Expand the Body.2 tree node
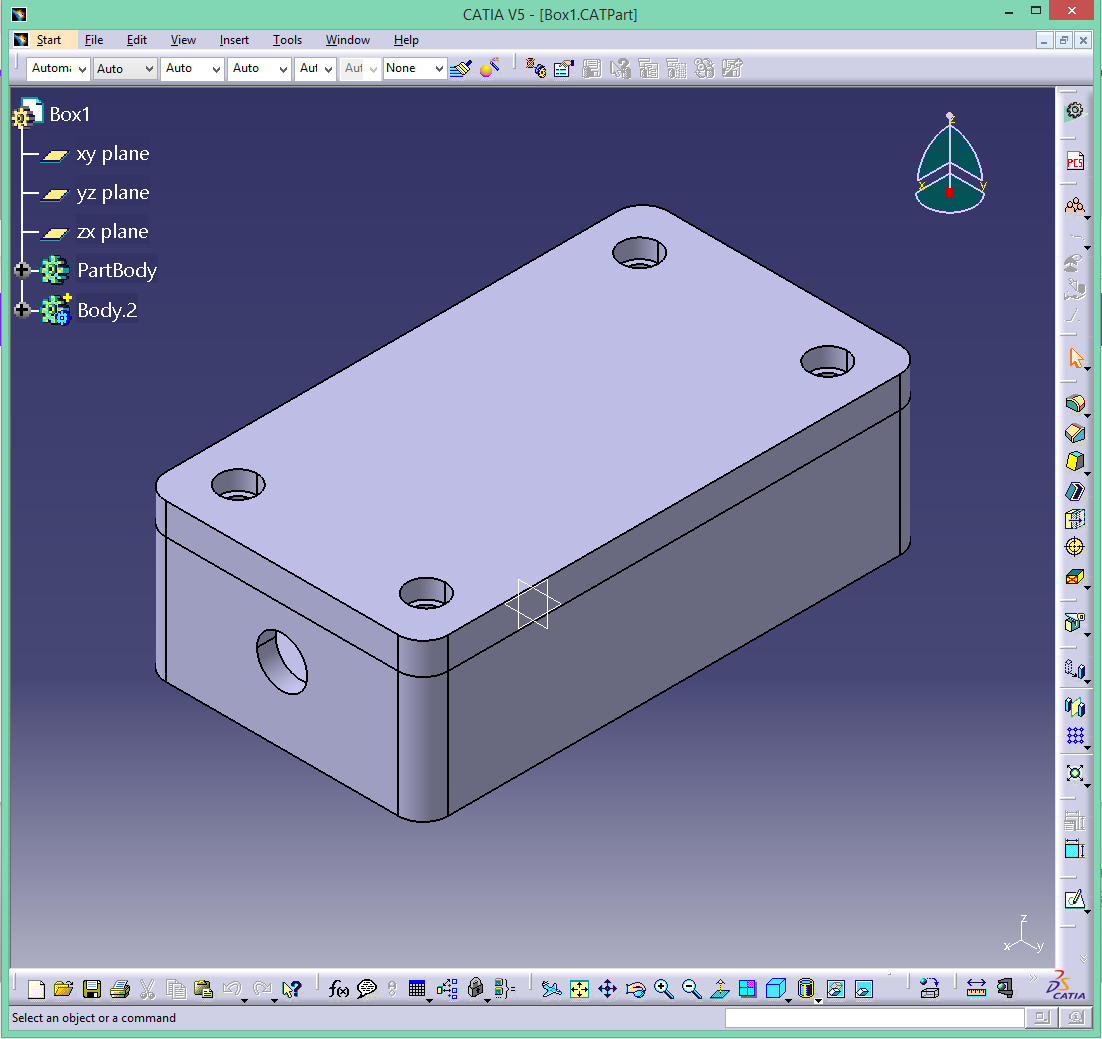Viewport: 1102px width, 1039px height. [x=22, y=311]
